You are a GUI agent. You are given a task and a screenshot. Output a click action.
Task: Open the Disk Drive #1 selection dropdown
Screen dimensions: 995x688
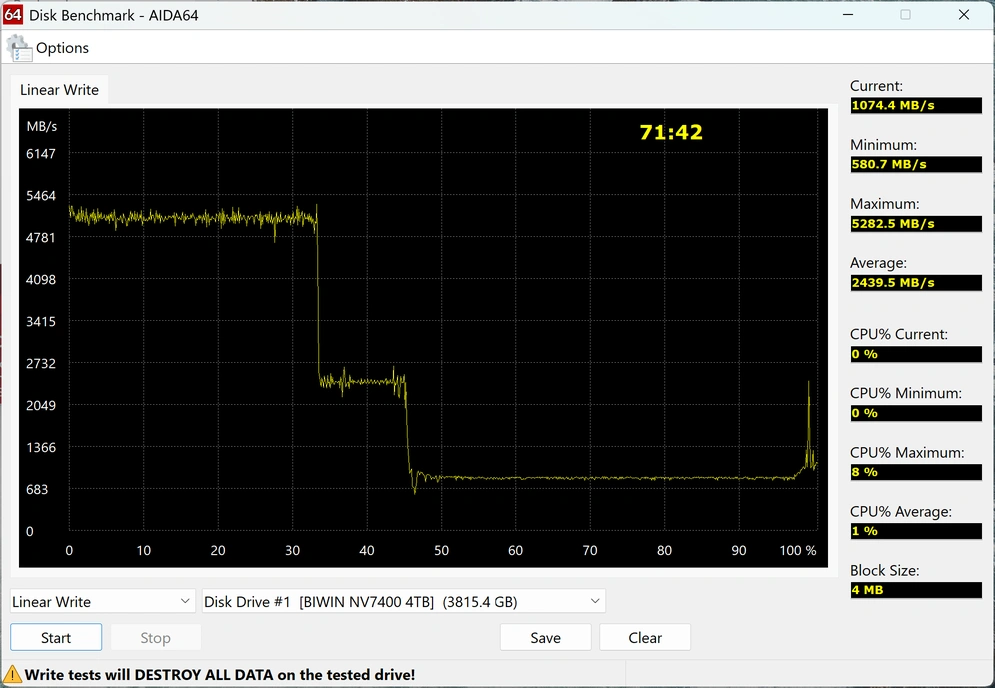point(595,601)
